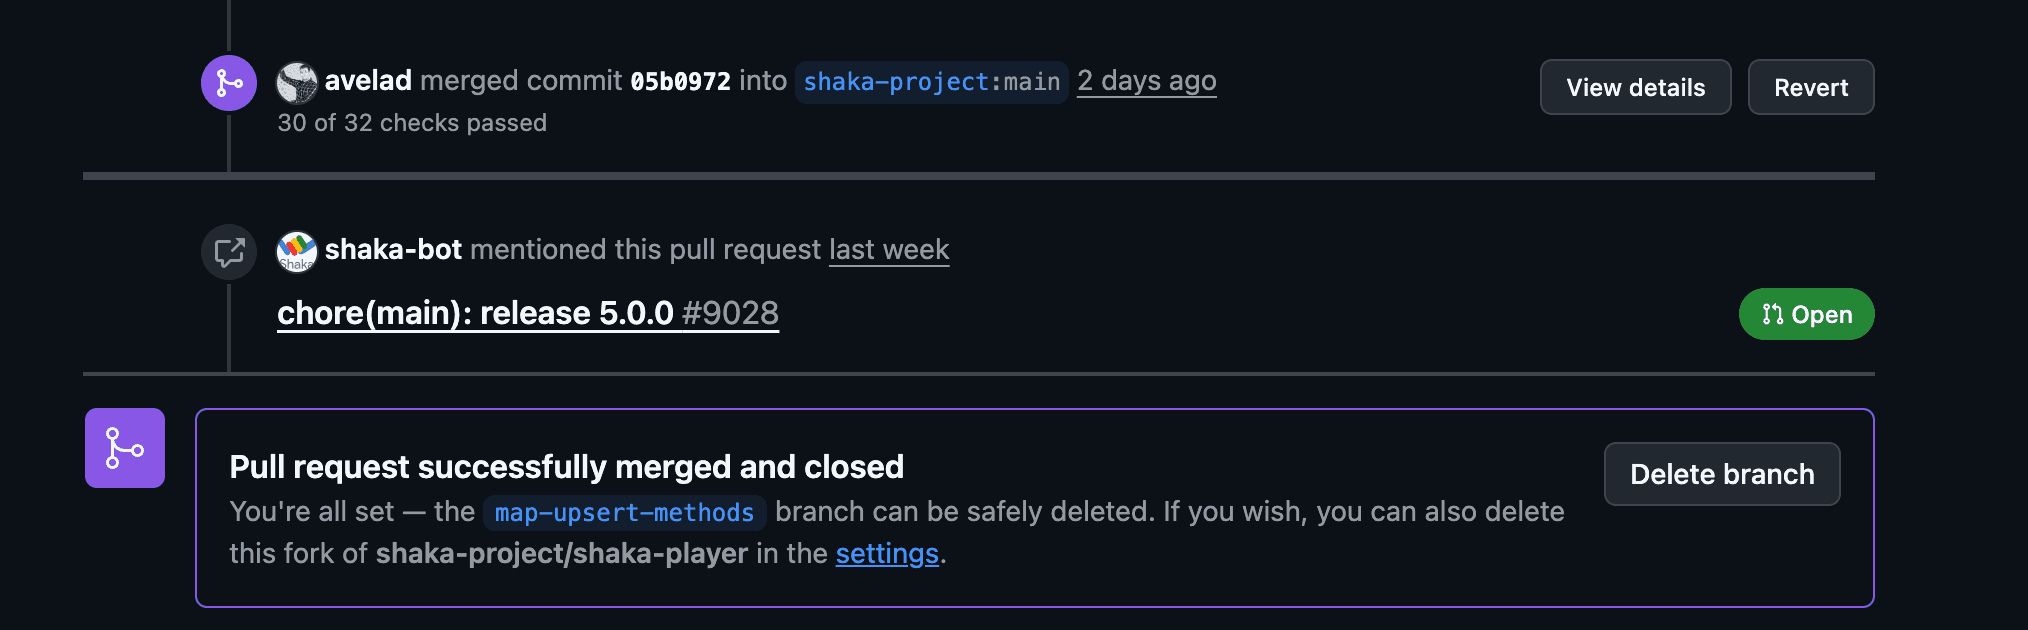The width and height of the screenshot is (2028, 630).
Task: Open merged commit 05b0972
Action: pyautogui.click(x=680, y=82)
